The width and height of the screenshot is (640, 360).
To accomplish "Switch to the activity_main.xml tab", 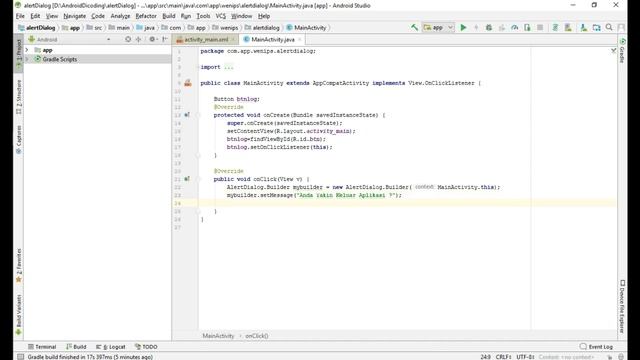I will [205, 40].
